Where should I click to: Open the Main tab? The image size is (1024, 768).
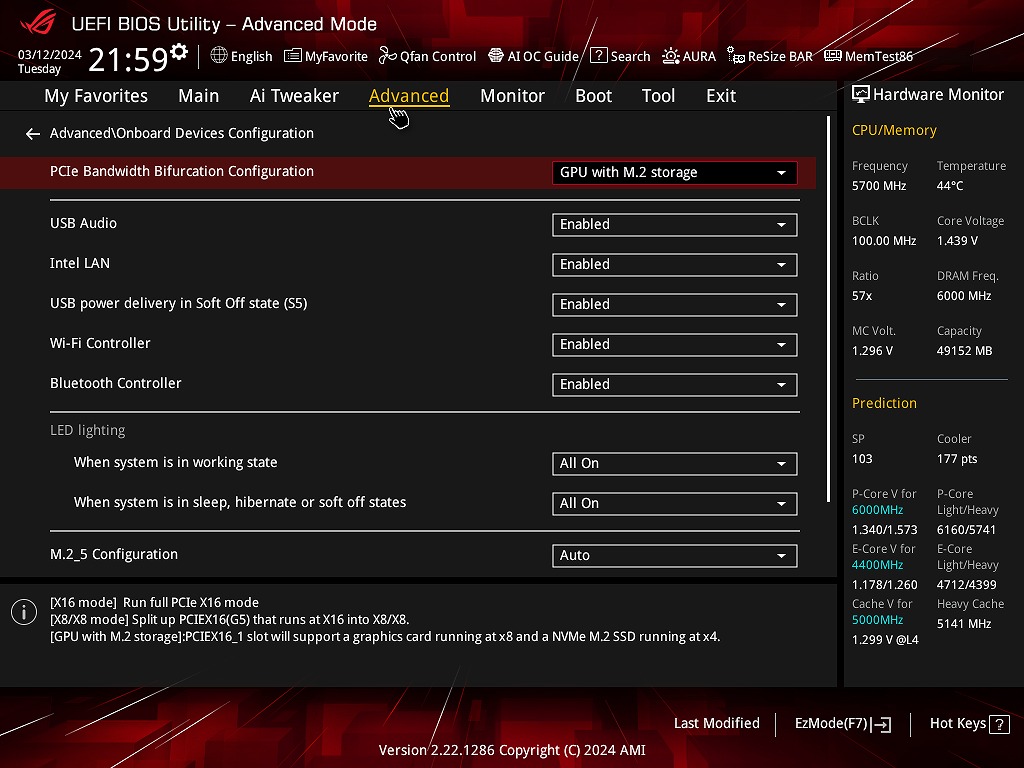[x=199, y=96]
